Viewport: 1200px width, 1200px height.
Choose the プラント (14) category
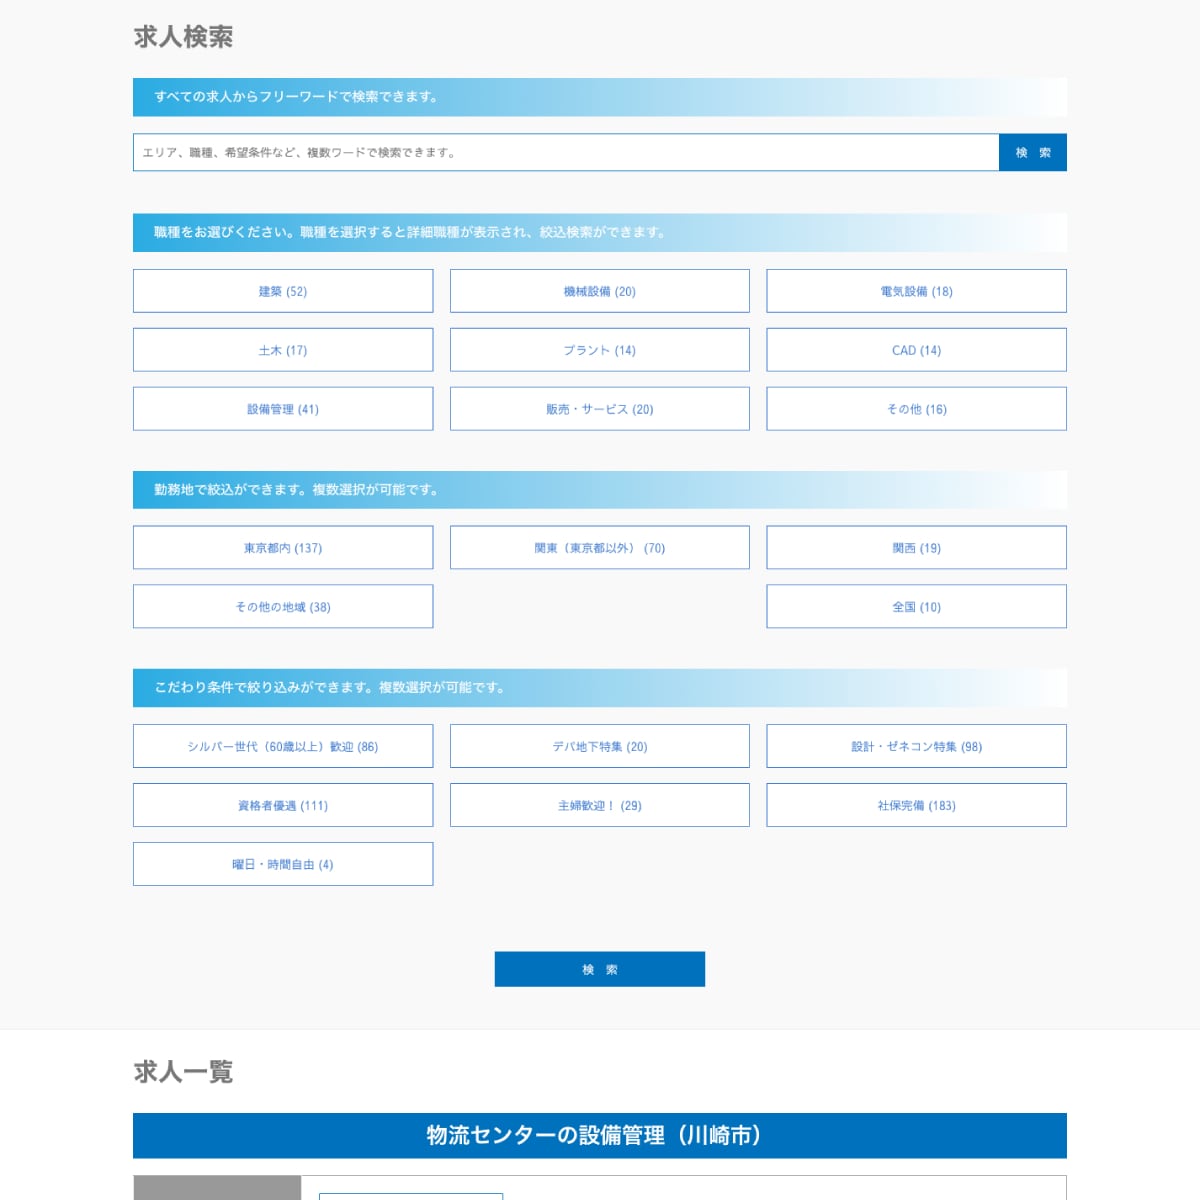[600, 350]
